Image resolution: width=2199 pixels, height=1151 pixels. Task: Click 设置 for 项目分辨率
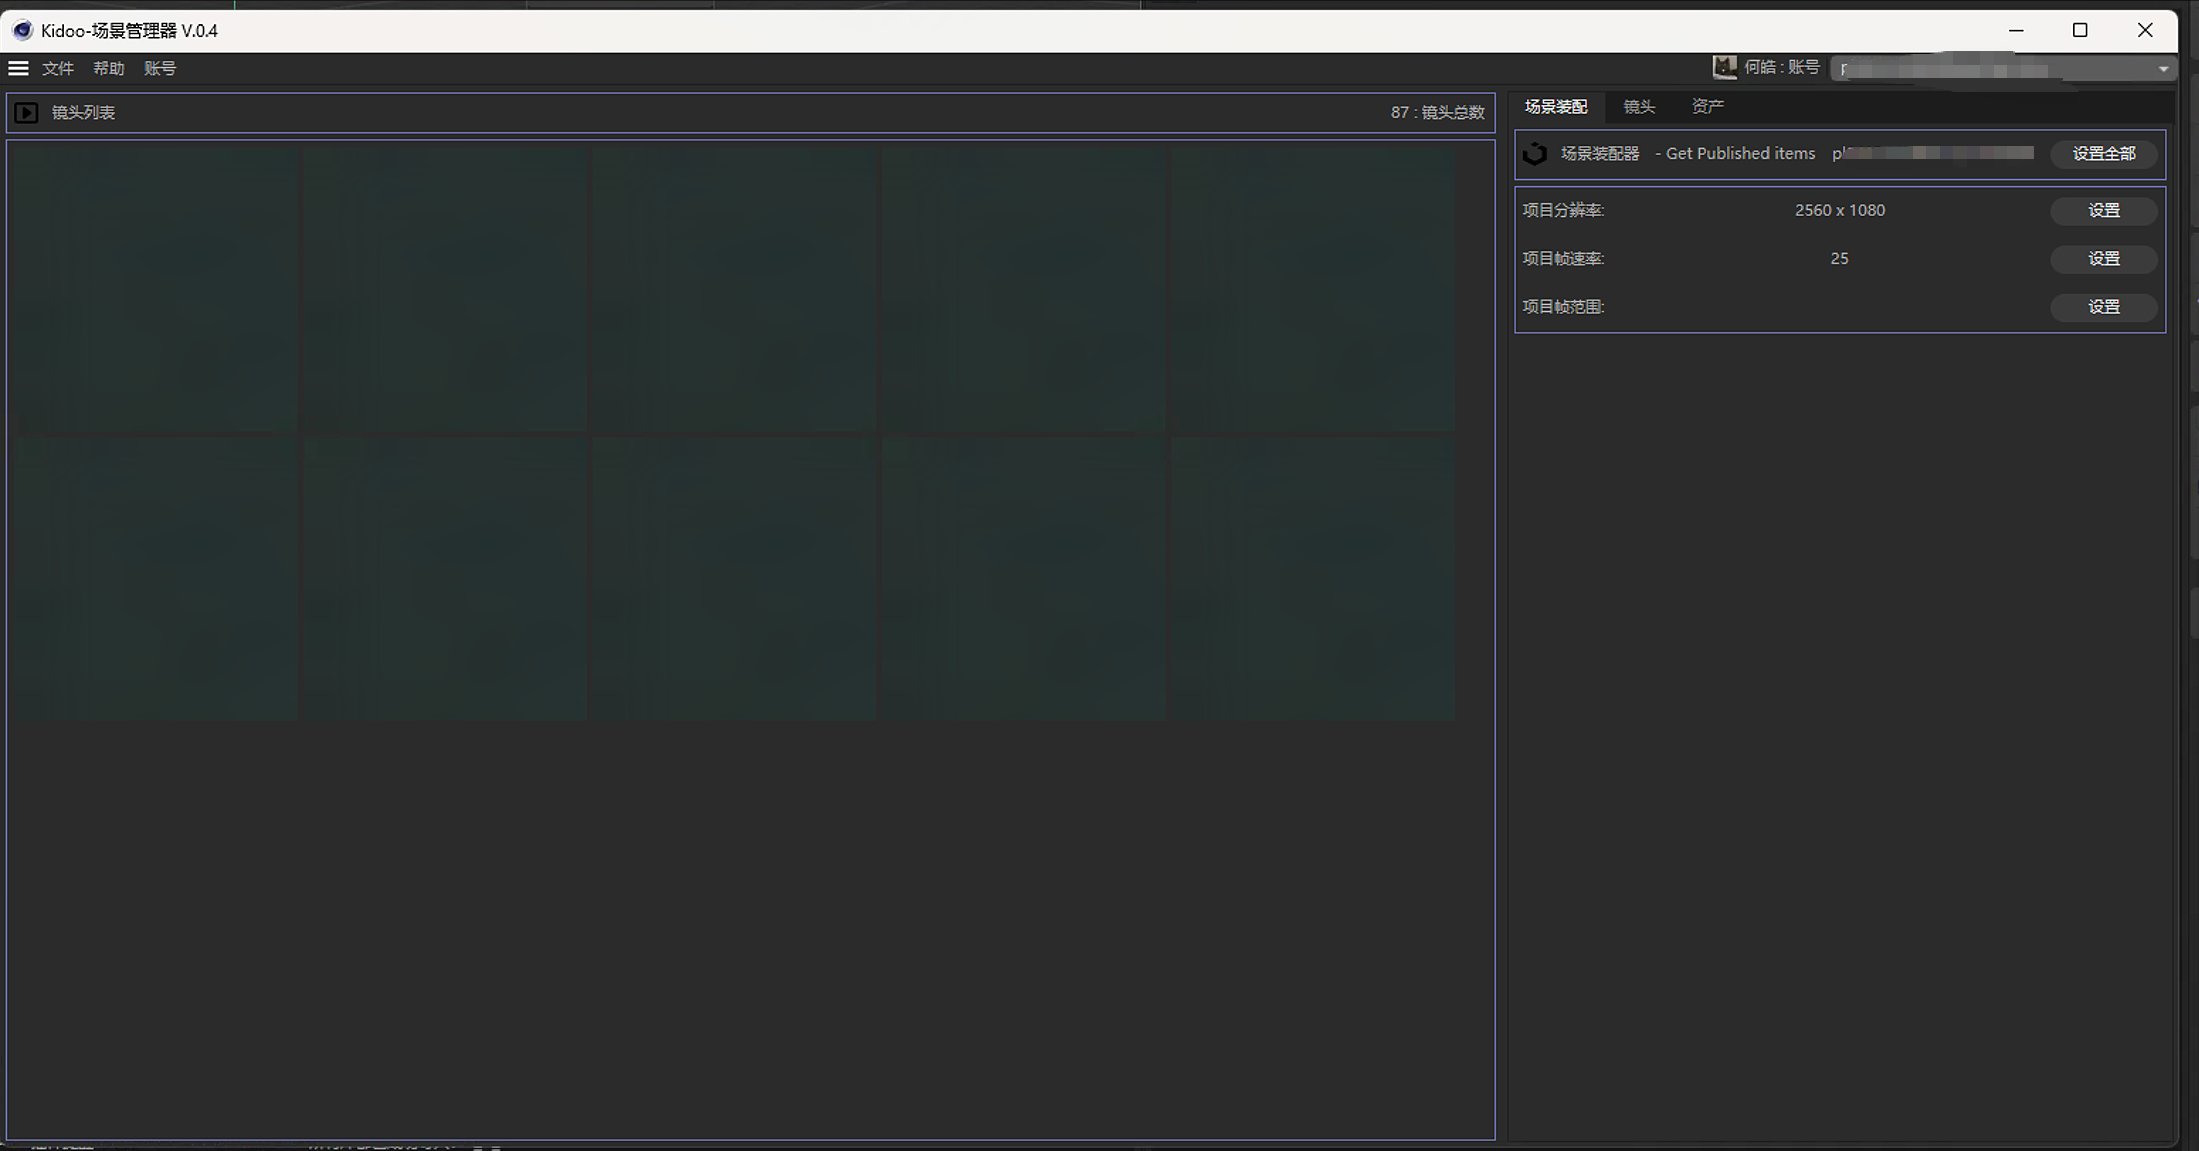pos(2103,210)
